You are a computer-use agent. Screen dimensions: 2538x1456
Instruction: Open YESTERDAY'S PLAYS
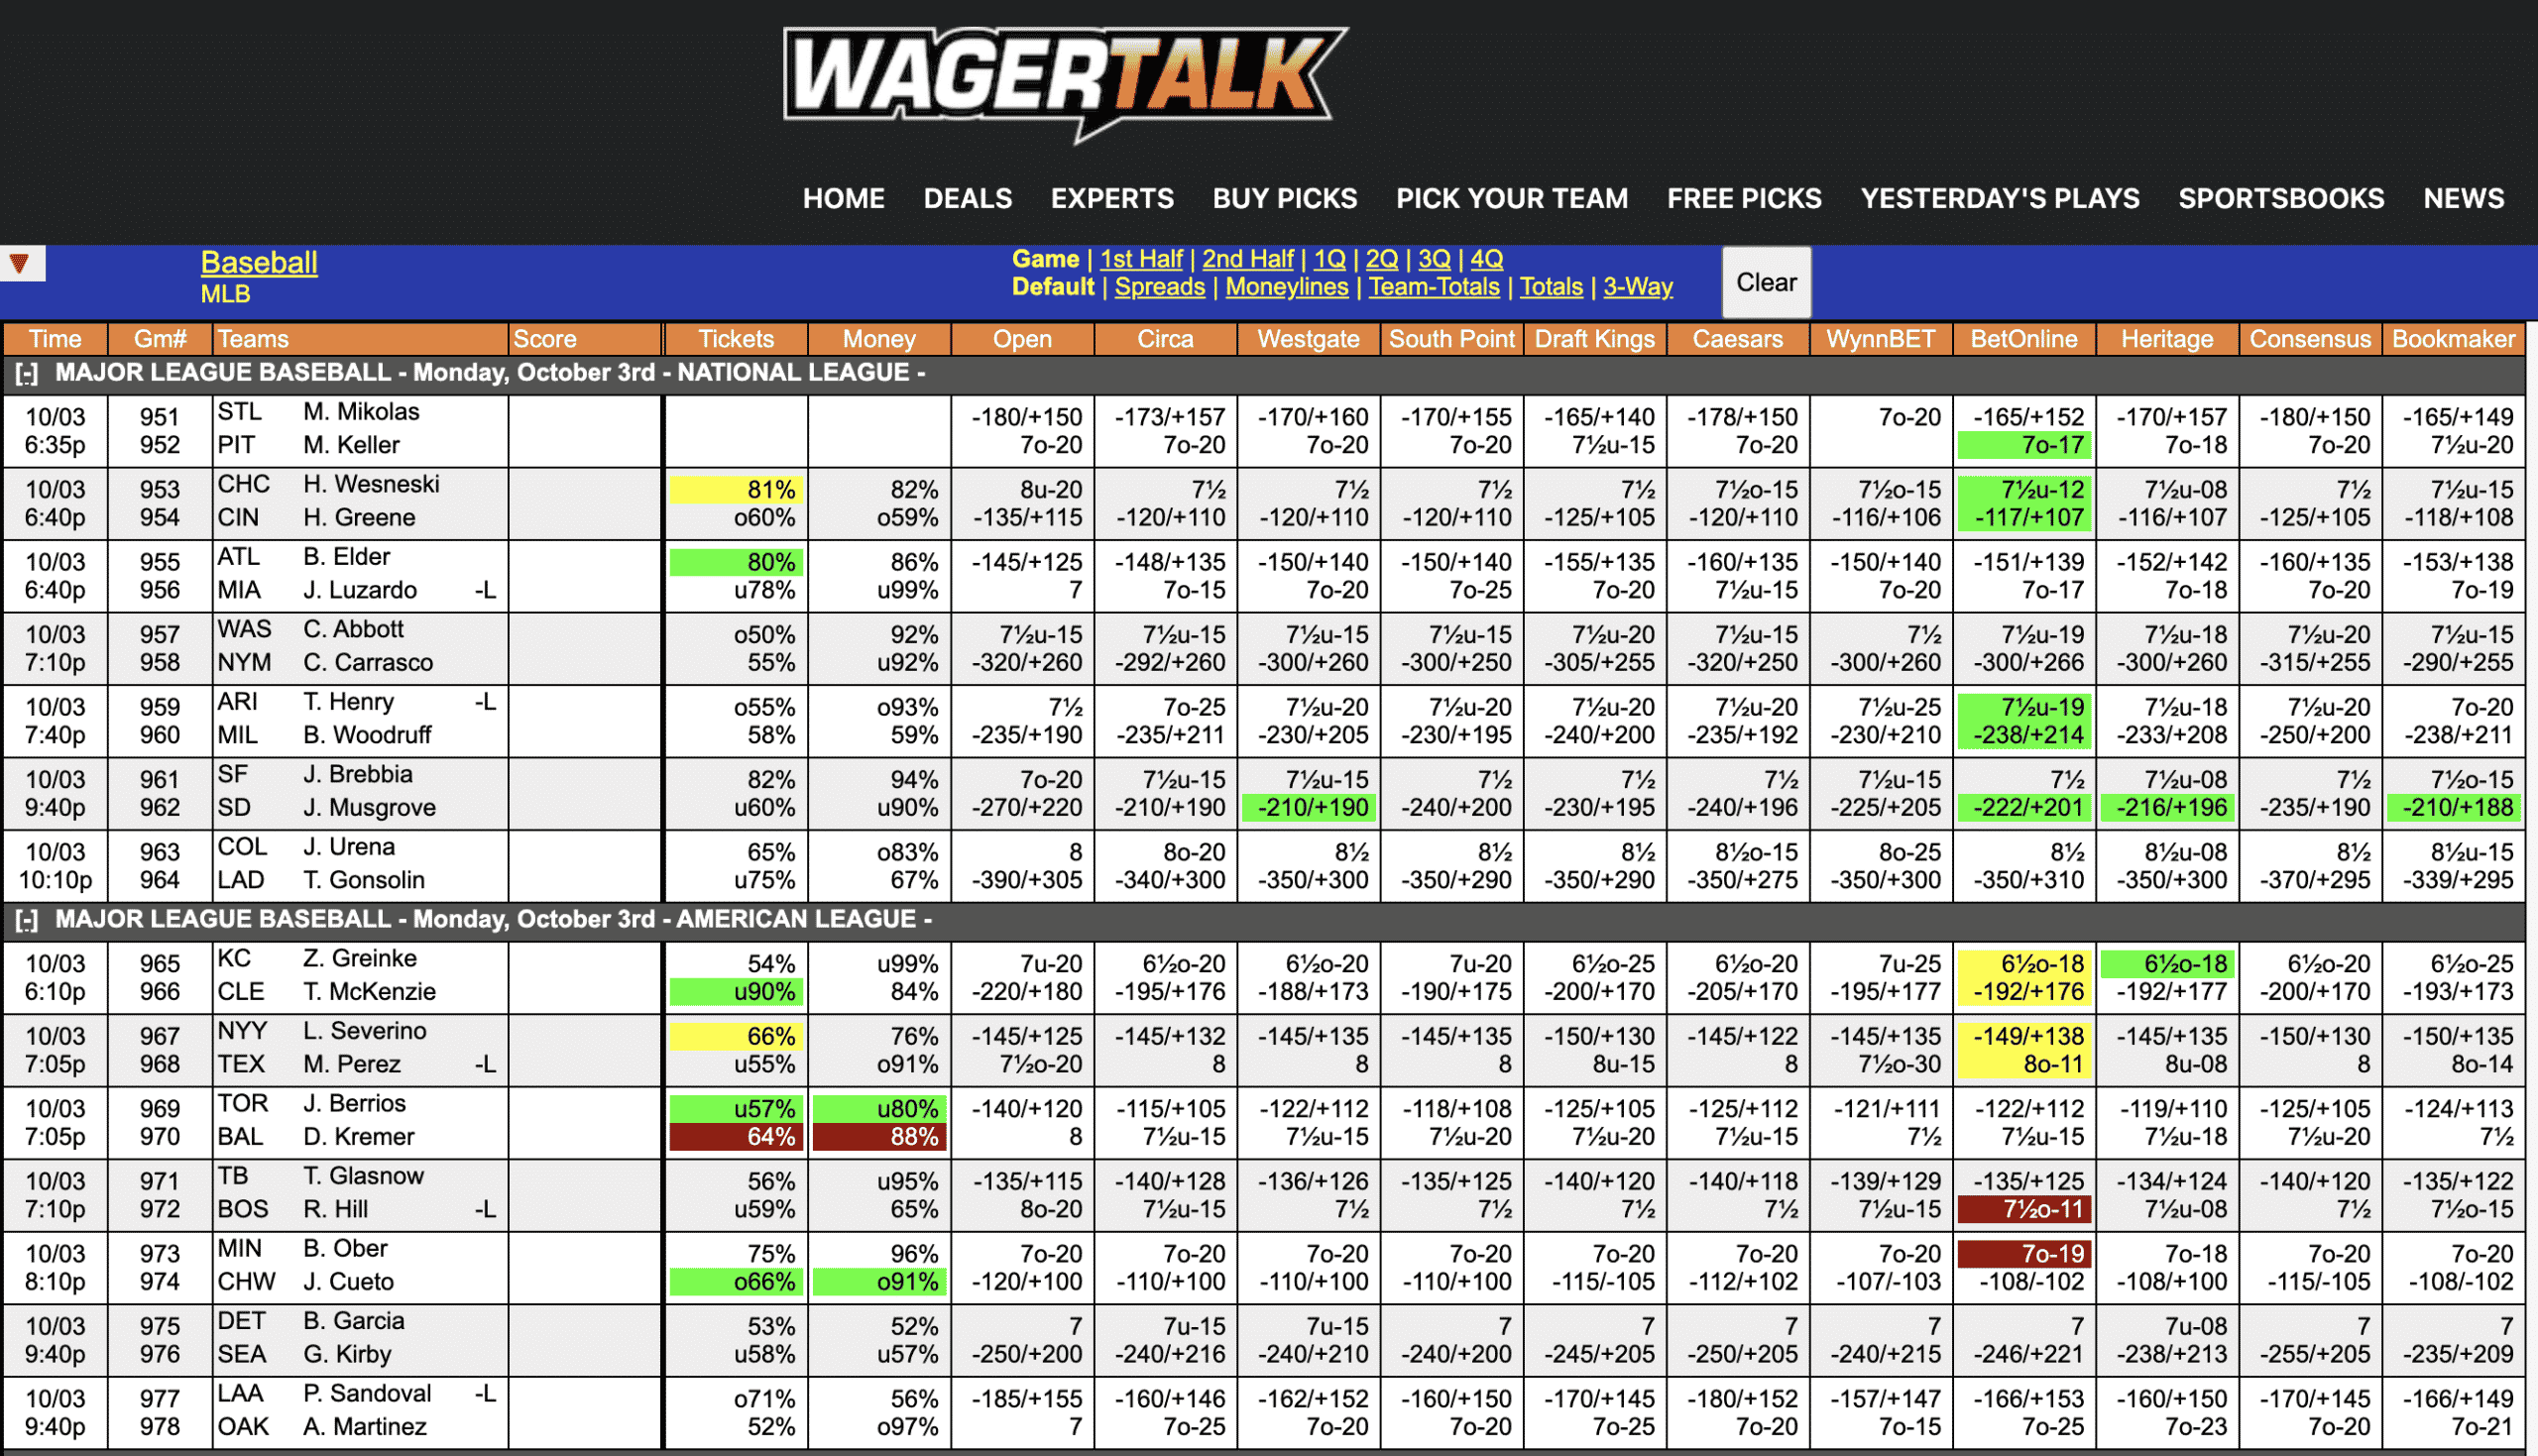[1999, 199]
